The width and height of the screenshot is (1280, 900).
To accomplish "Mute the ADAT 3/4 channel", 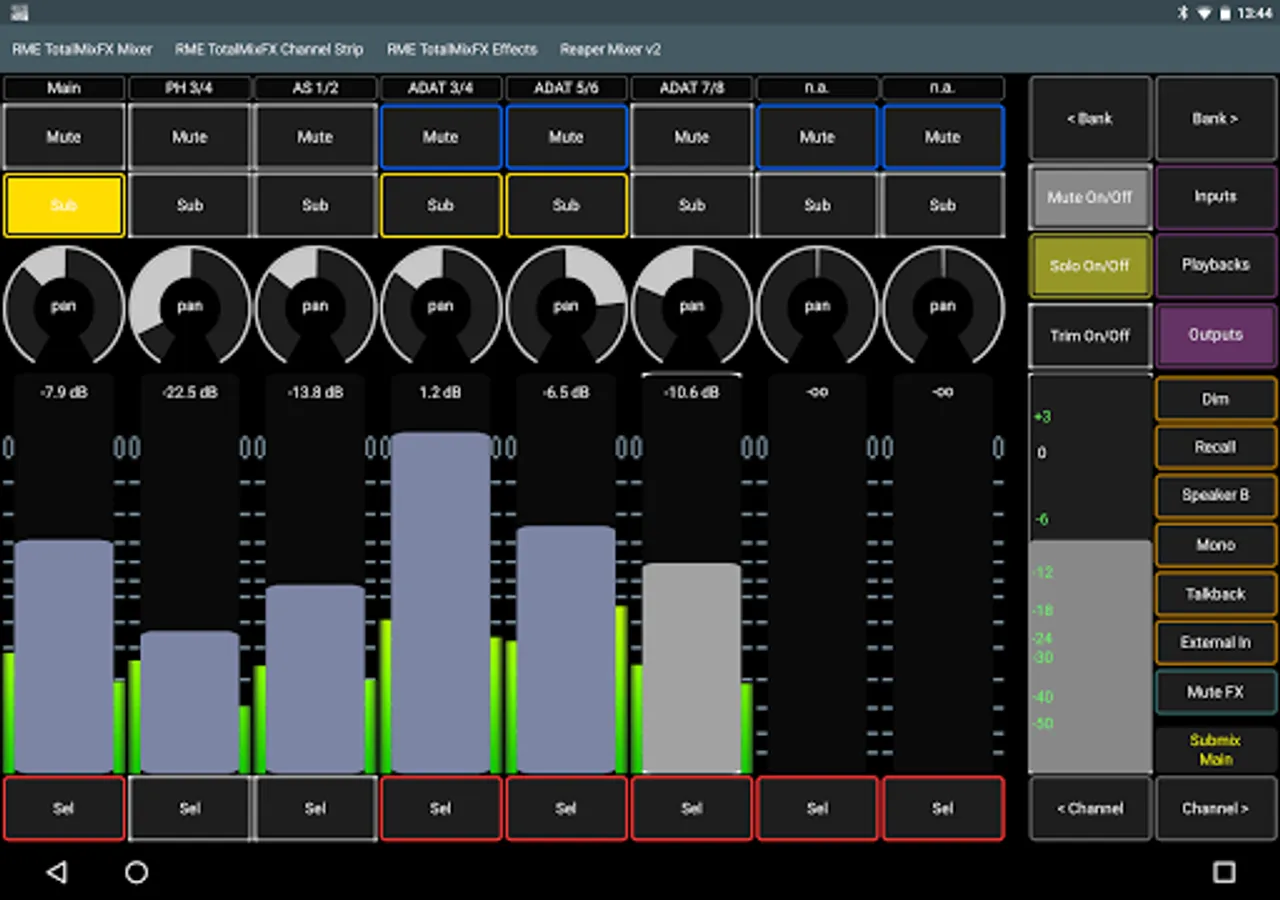I will [440, 137].
